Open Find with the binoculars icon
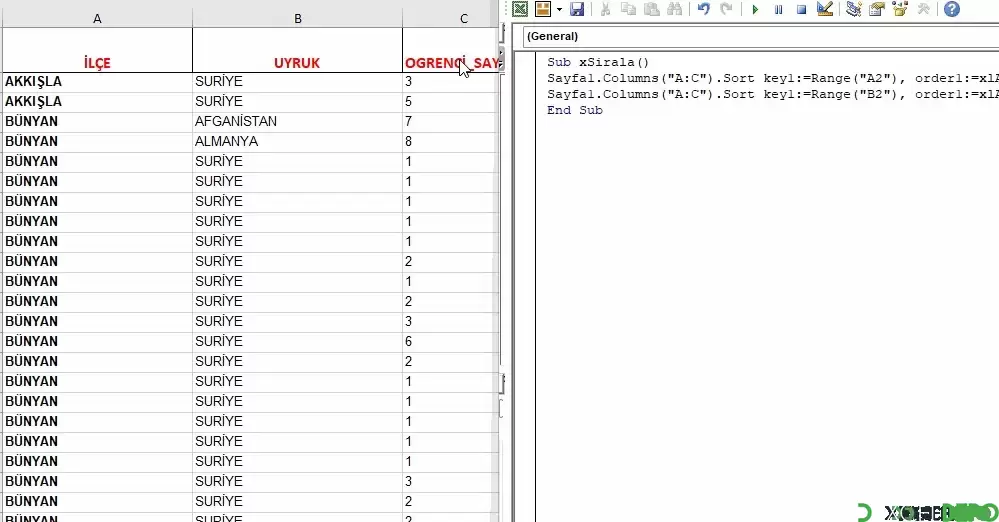 tap(674, 9)
